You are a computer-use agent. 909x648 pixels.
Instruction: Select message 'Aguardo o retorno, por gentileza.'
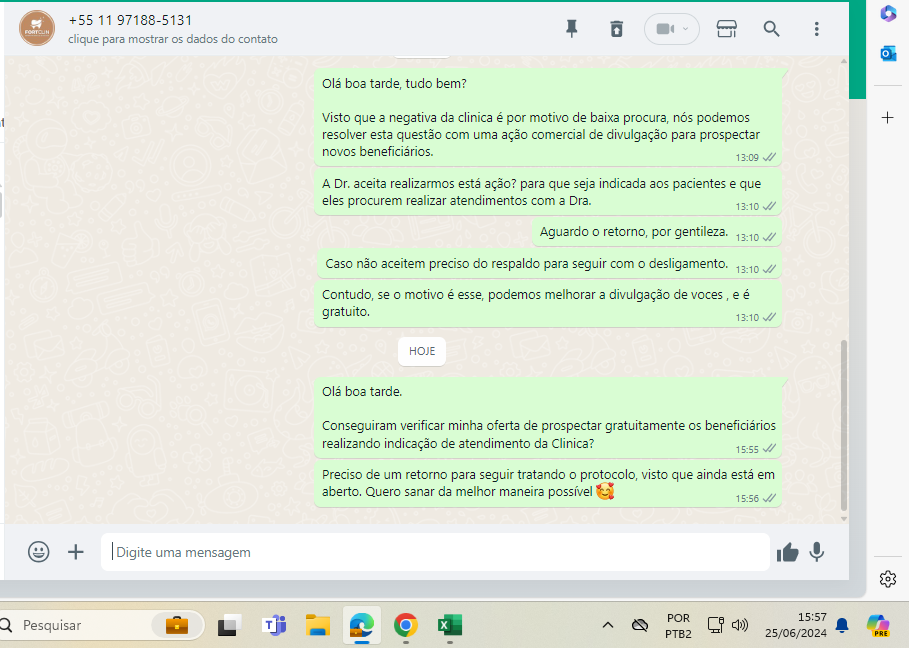(x=656, y=232)
